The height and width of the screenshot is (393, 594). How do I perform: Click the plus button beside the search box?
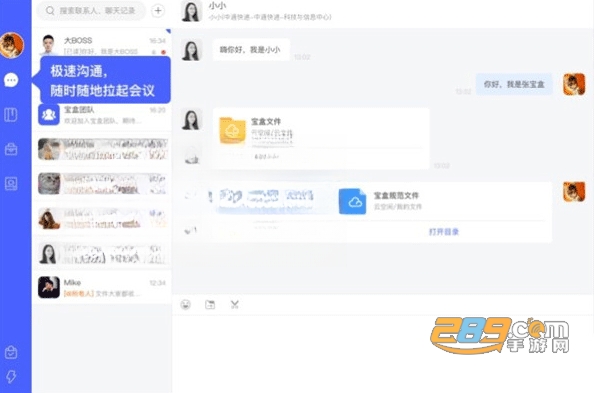click(158, 11)
